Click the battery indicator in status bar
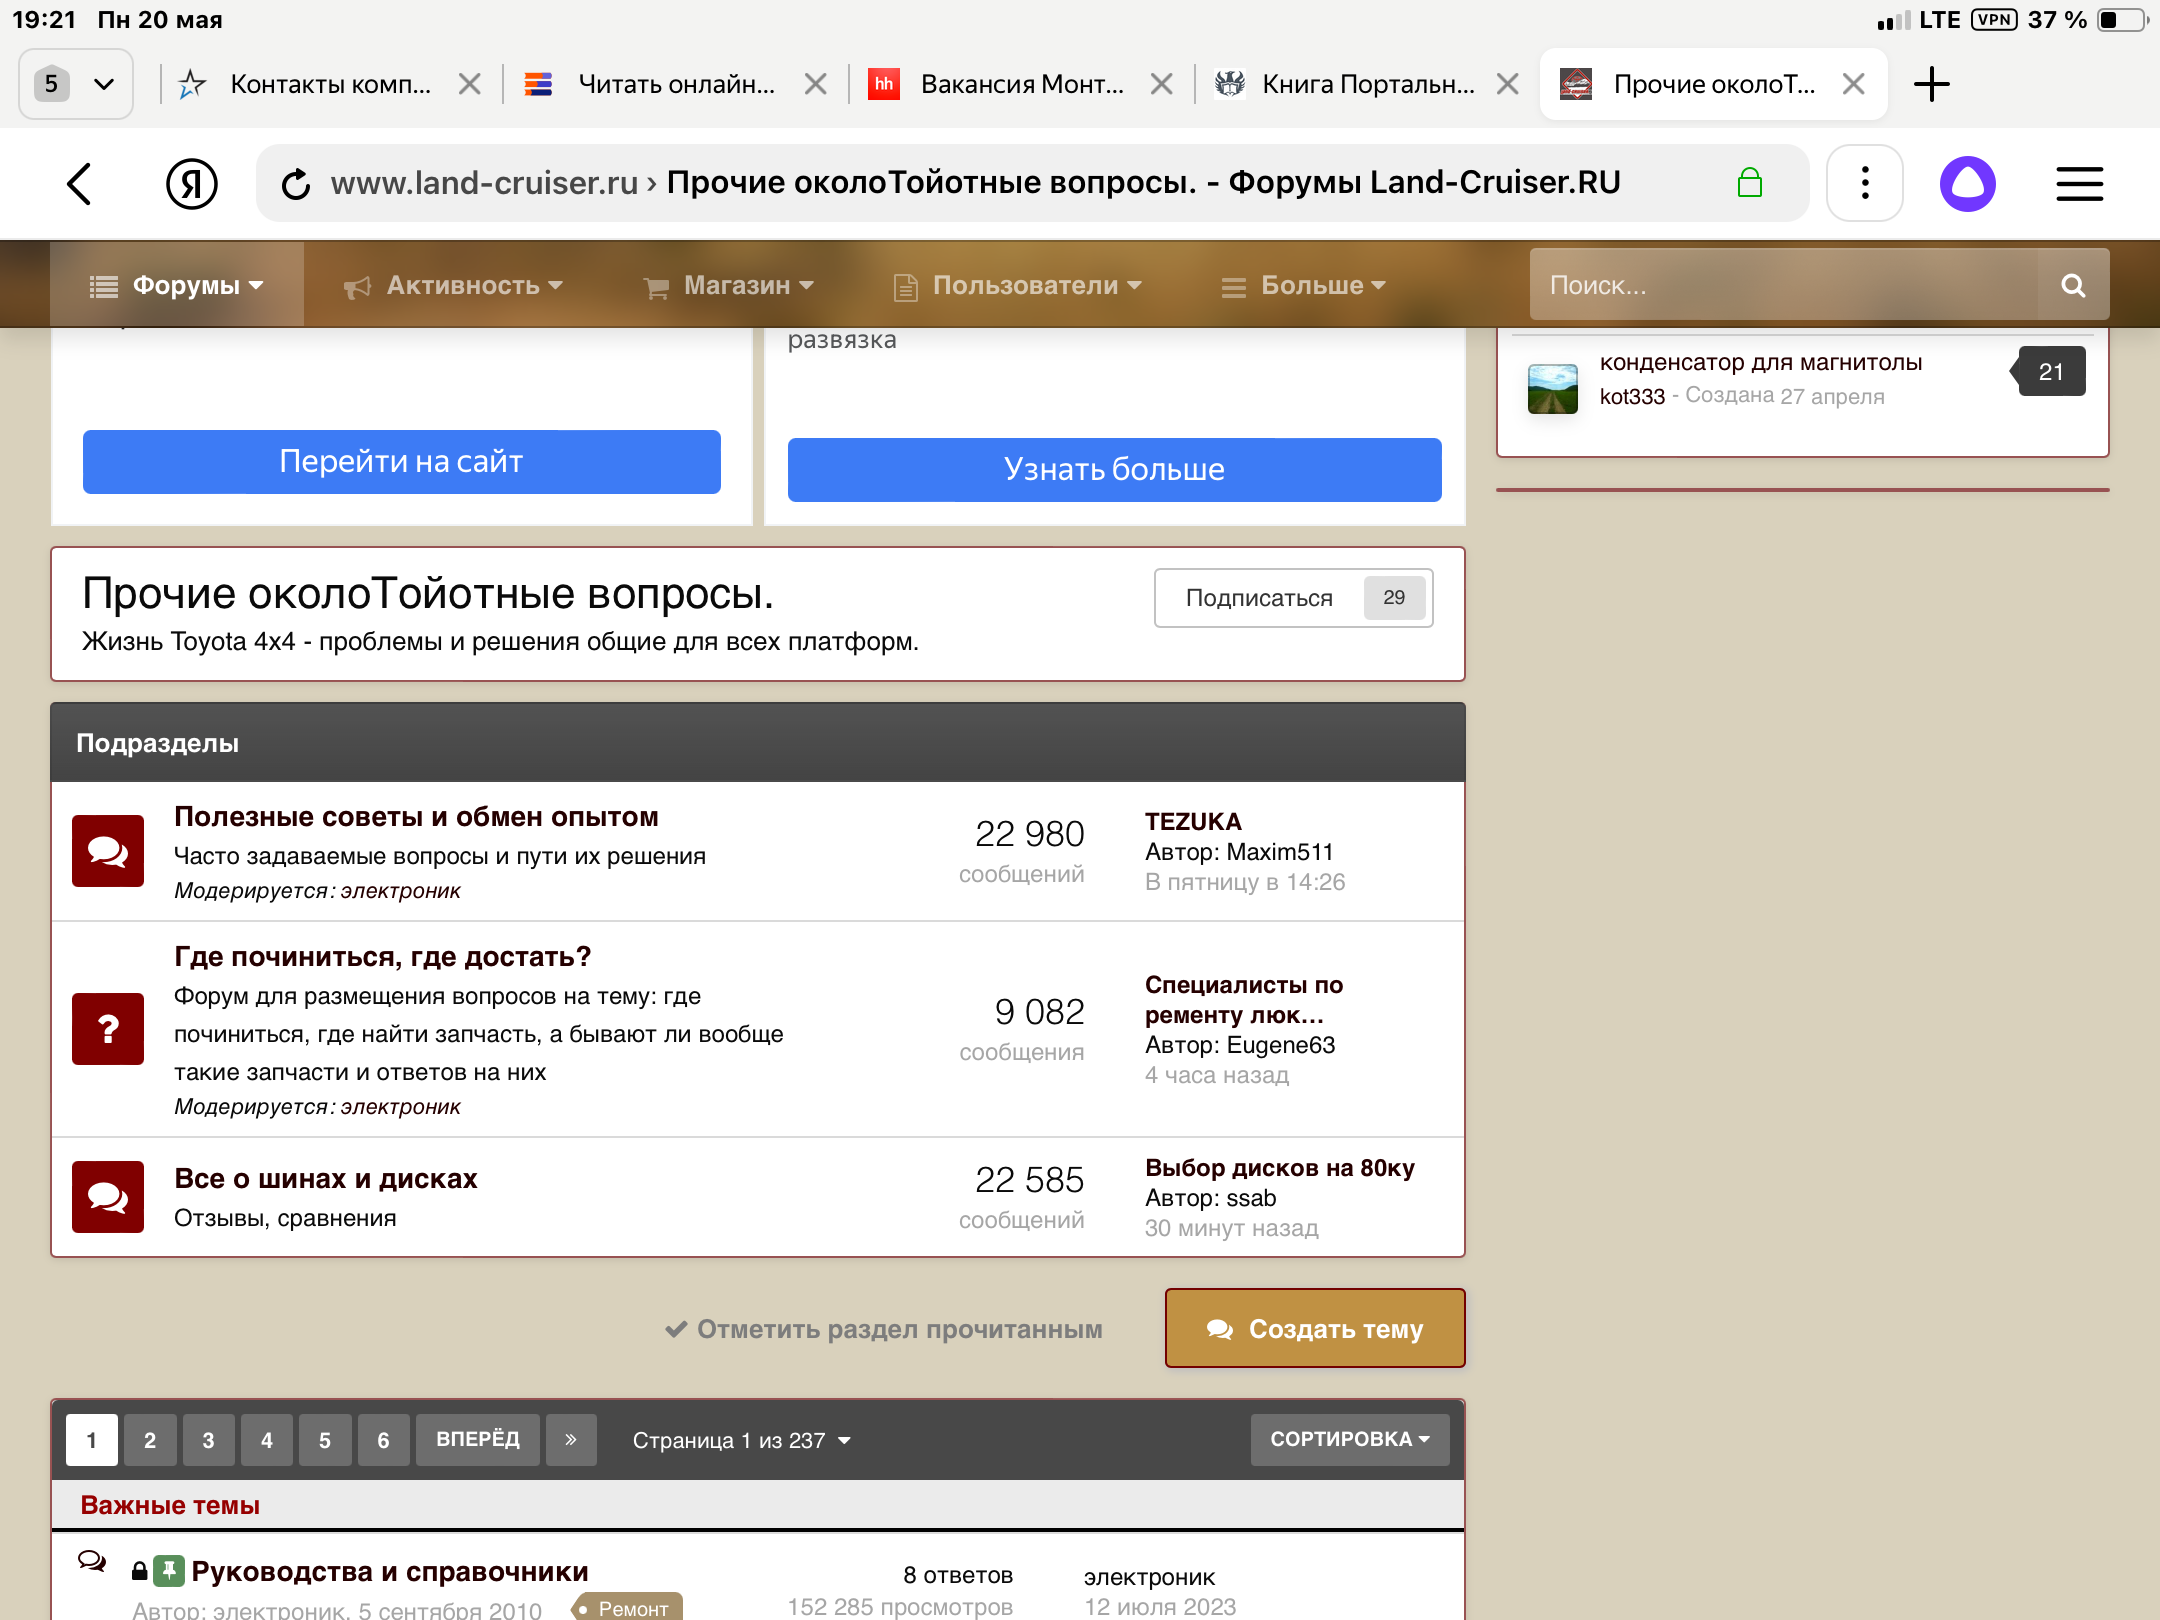2160x1620 pixels. click(2122, 20)
